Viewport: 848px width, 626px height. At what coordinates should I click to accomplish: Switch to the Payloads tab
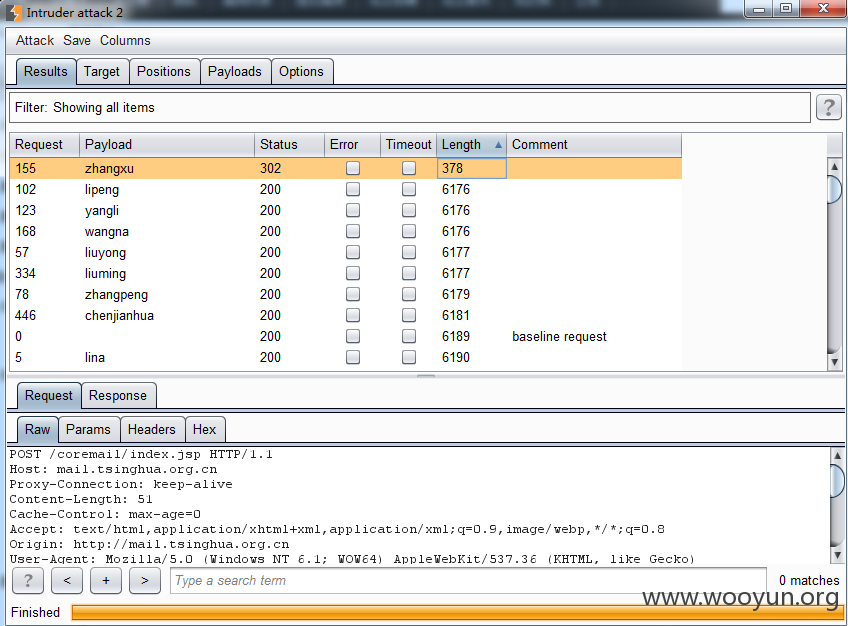point(235,71)
